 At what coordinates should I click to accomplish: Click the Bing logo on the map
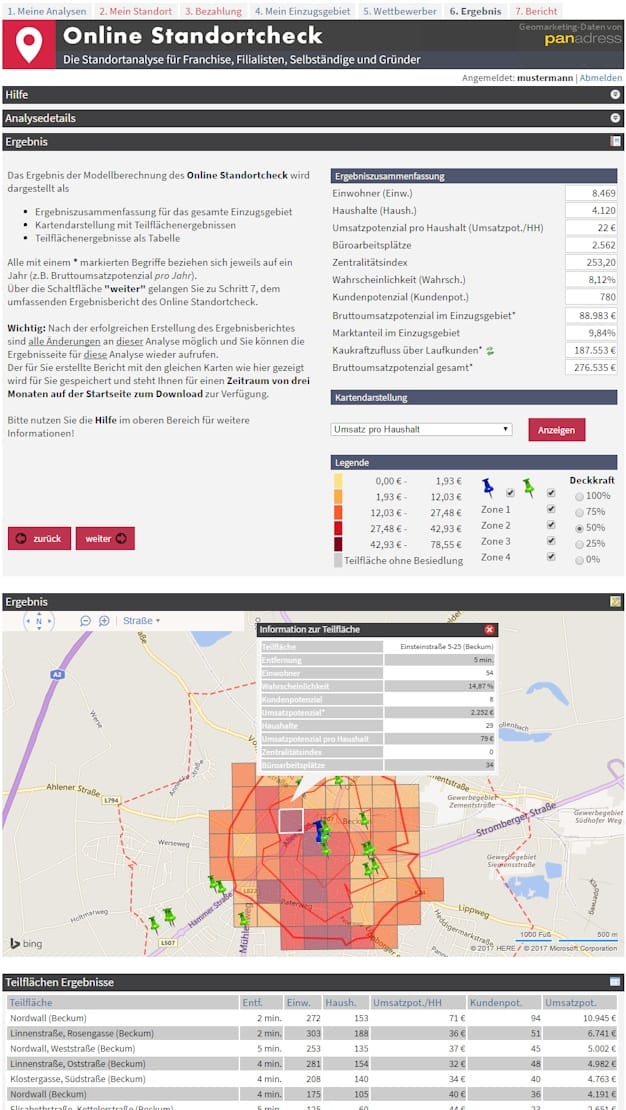(x=25, y=943)
